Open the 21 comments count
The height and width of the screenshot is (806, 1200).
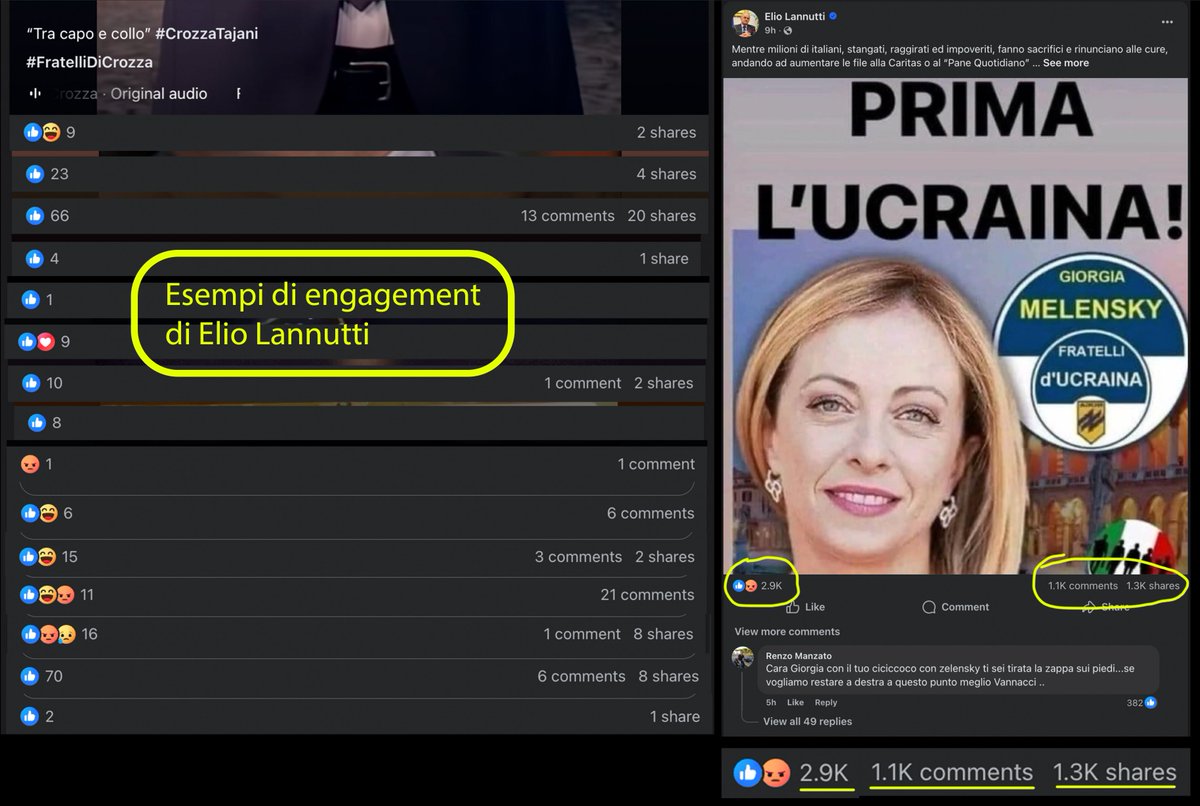pos(647,595)
